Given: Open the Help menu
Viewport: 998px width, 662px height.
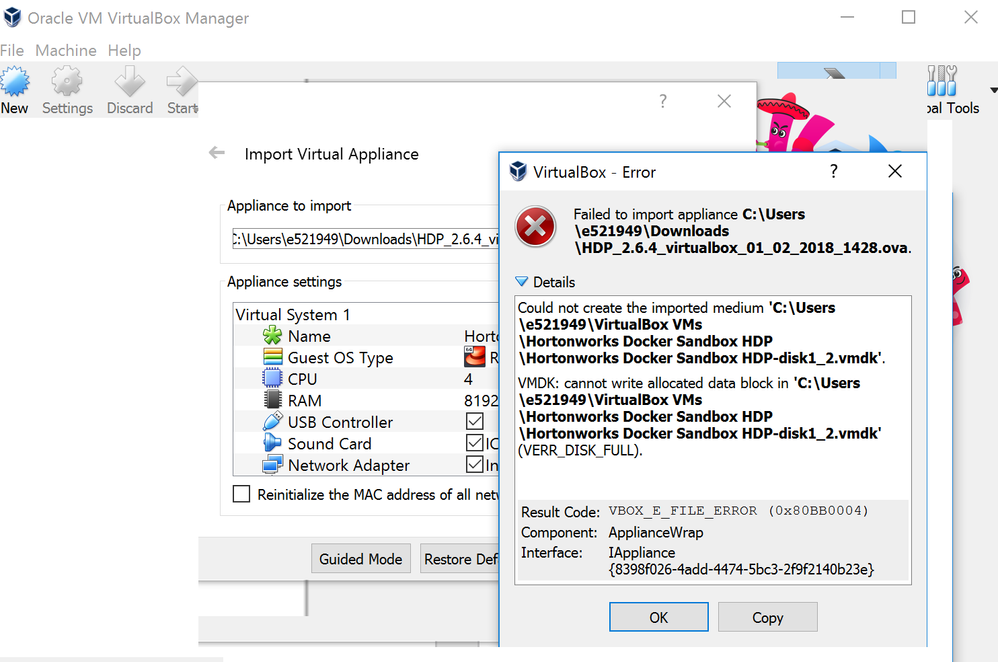Looking at the screenshot, I should pos(124,50).
